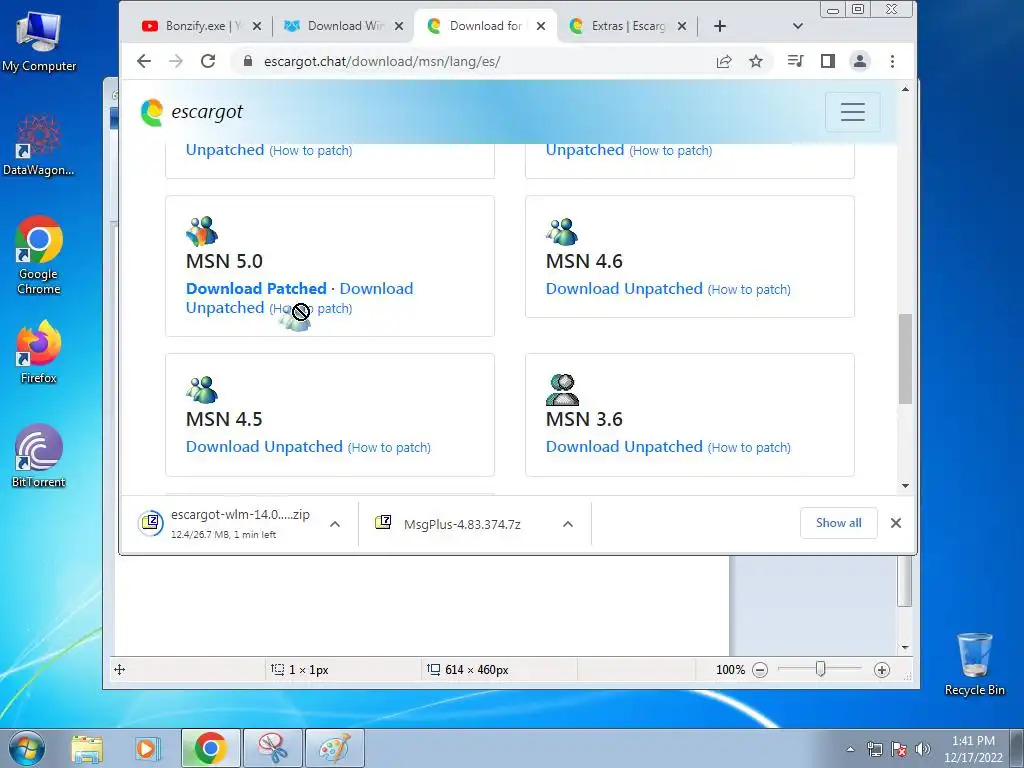
Task: Share this page via share icon
Action: 724,61
